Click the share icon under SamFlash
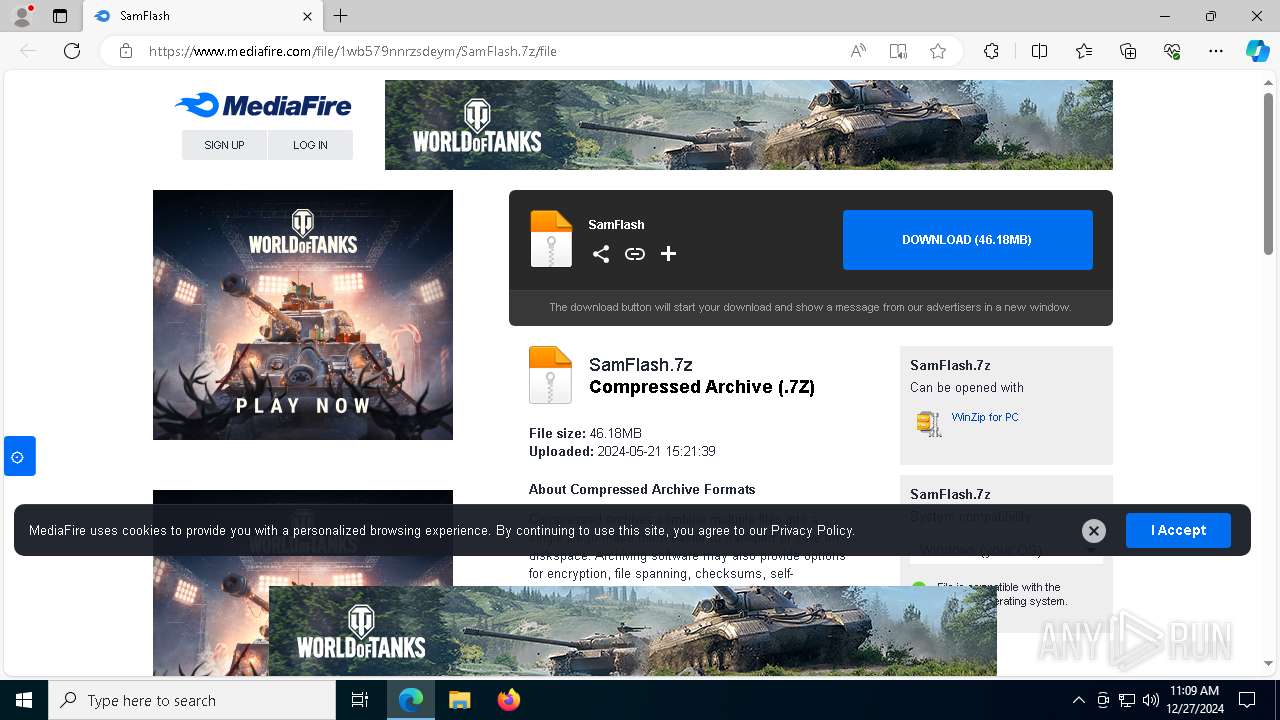 click(x=601, y=254)
